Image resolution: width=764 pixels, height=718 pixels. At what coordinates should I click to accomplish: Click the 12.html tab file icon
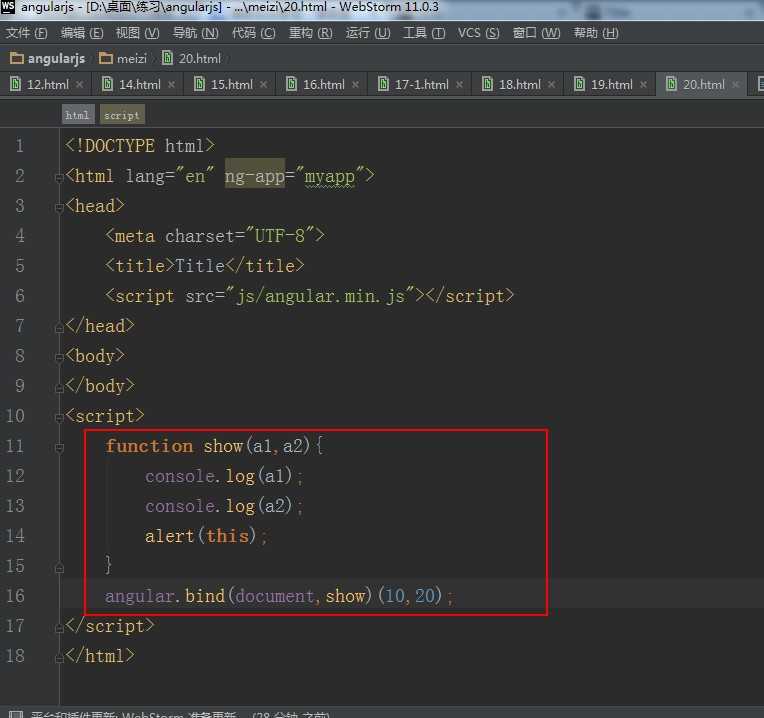click(15, 84)
